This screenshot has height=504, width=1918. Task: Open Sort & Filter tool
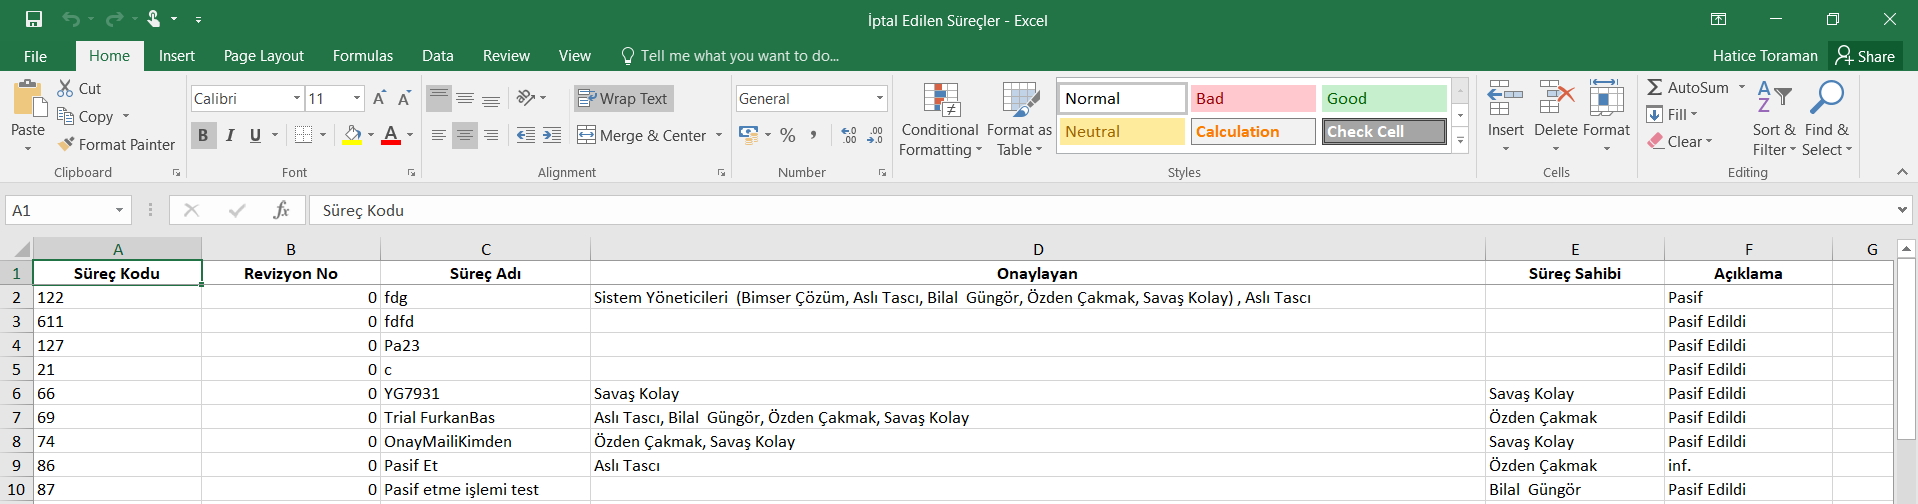(1773, 120)
